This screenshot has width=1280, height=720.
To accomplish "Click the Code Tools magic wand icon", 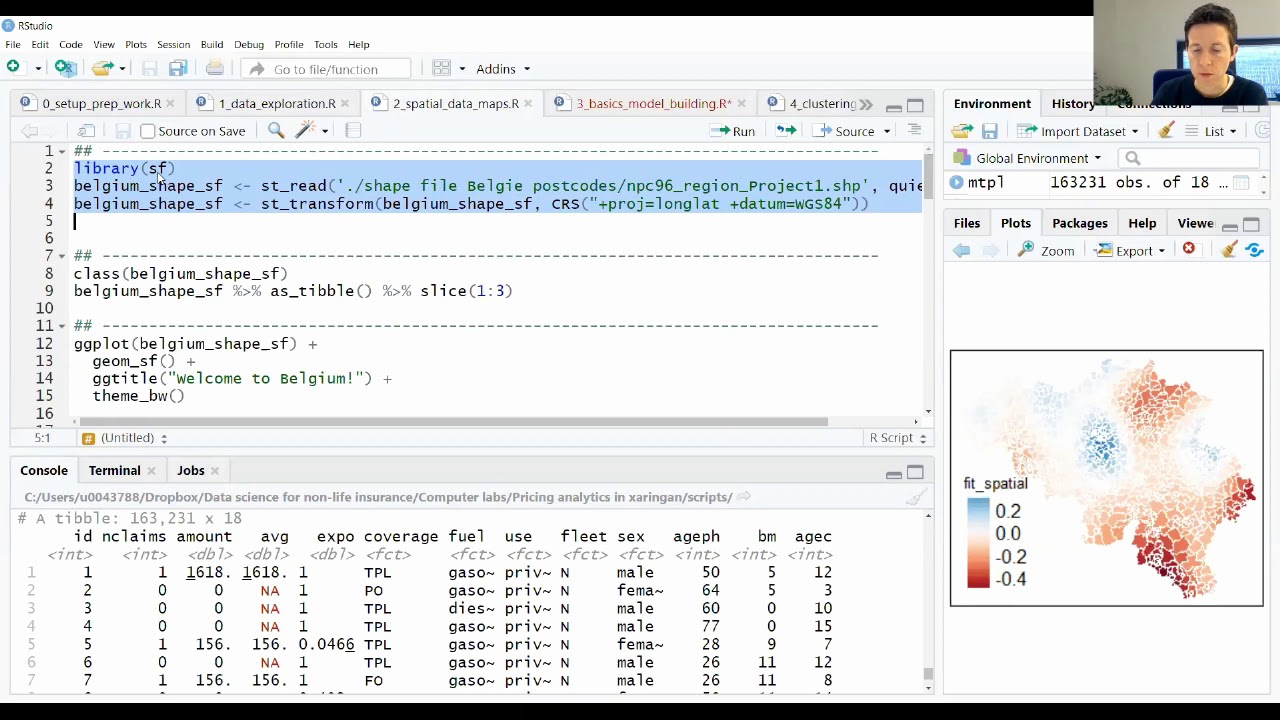I will (x=305, y=130).
